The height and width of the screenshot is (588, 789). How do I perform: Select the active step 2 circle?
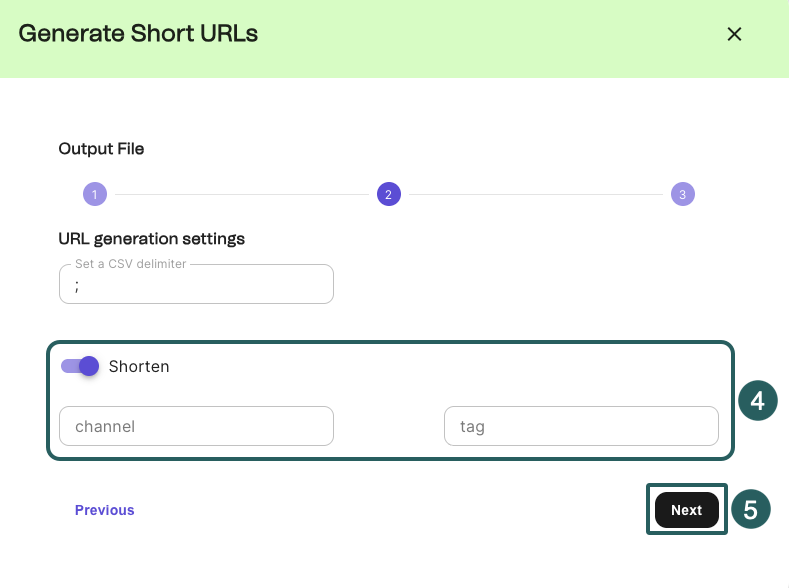(388, 194)
